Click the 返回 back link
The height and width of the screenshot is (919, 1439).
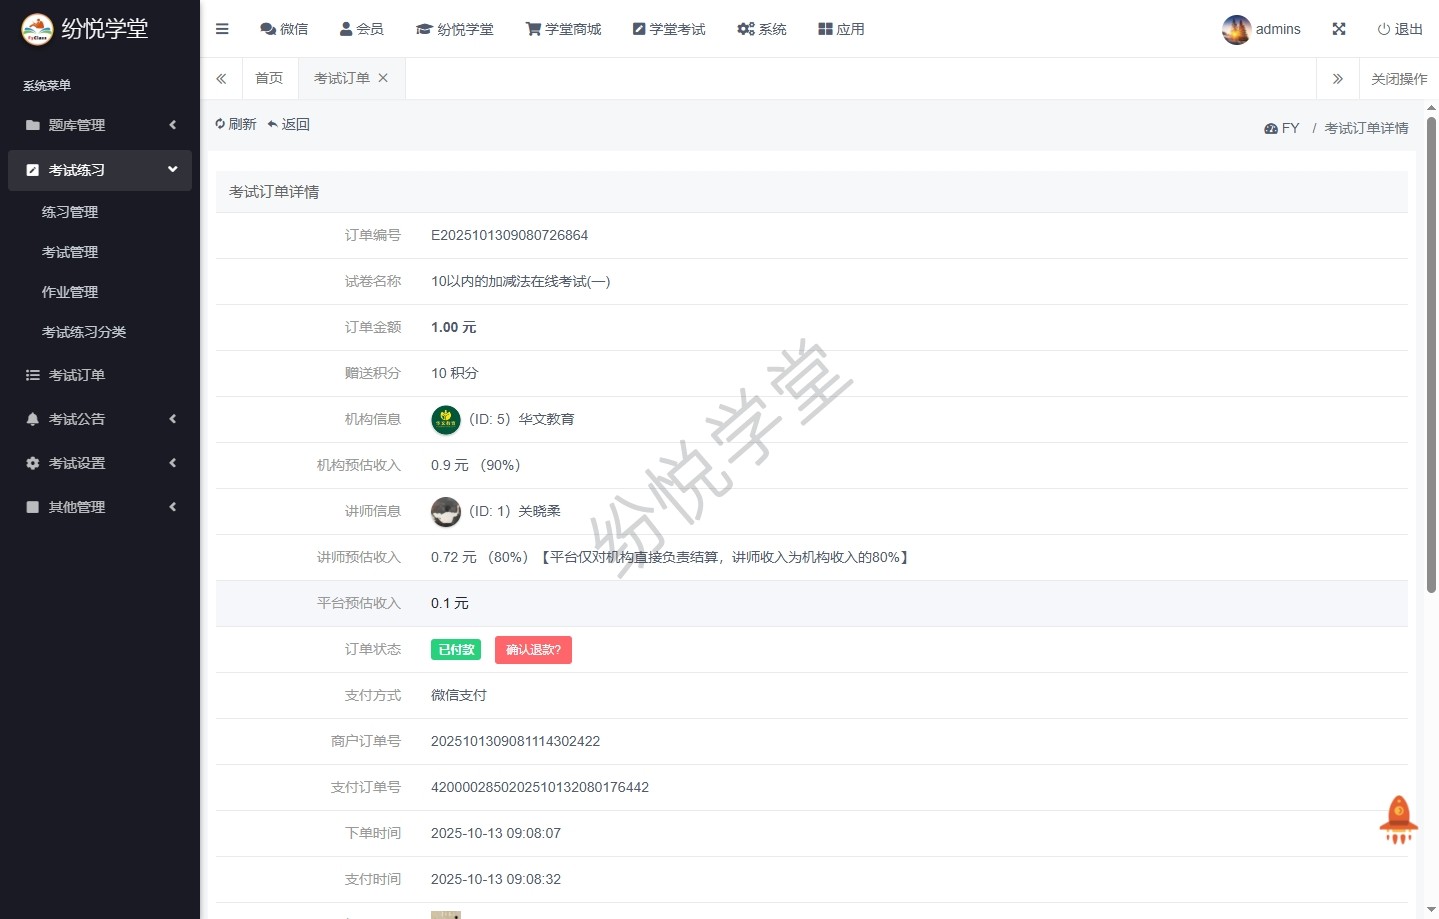tap(289, 124)
